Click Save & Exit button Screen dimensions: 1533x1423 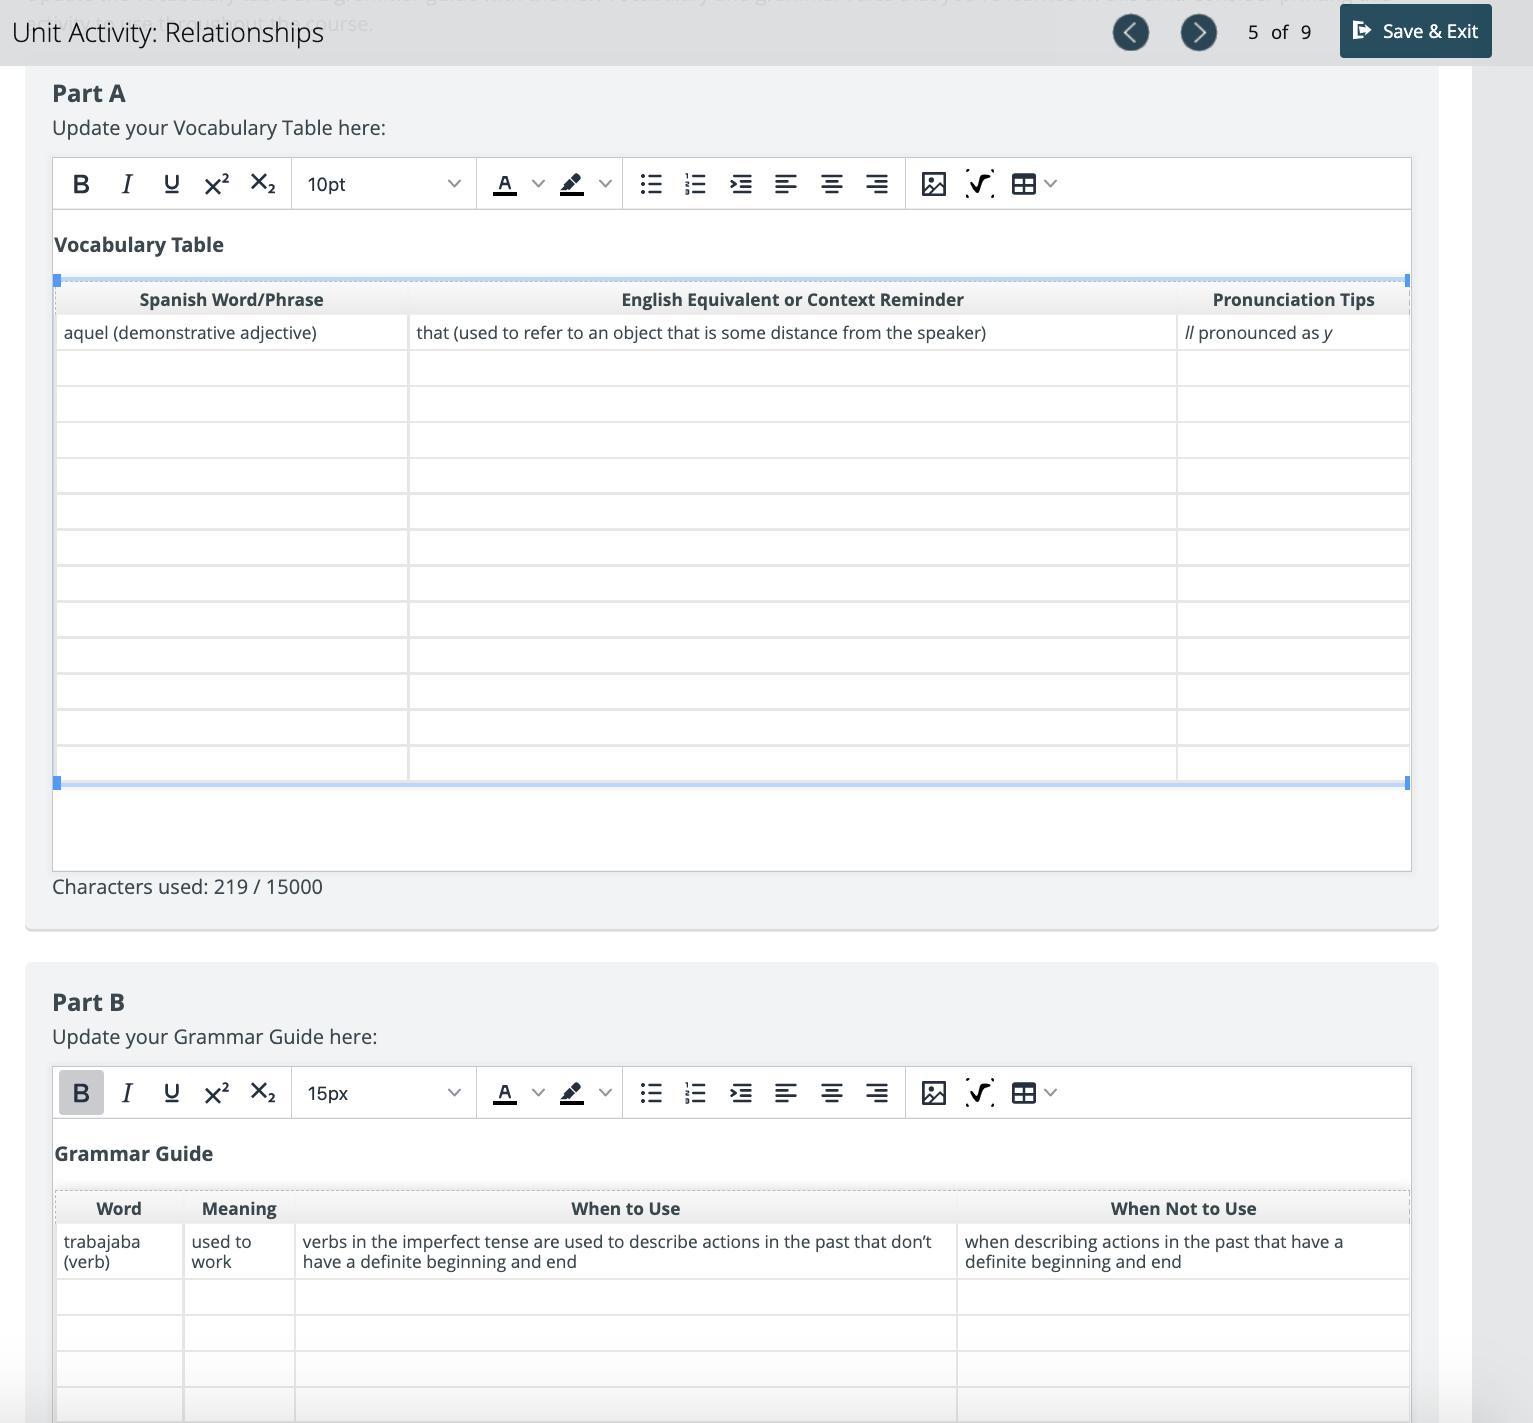point(1415,31)
